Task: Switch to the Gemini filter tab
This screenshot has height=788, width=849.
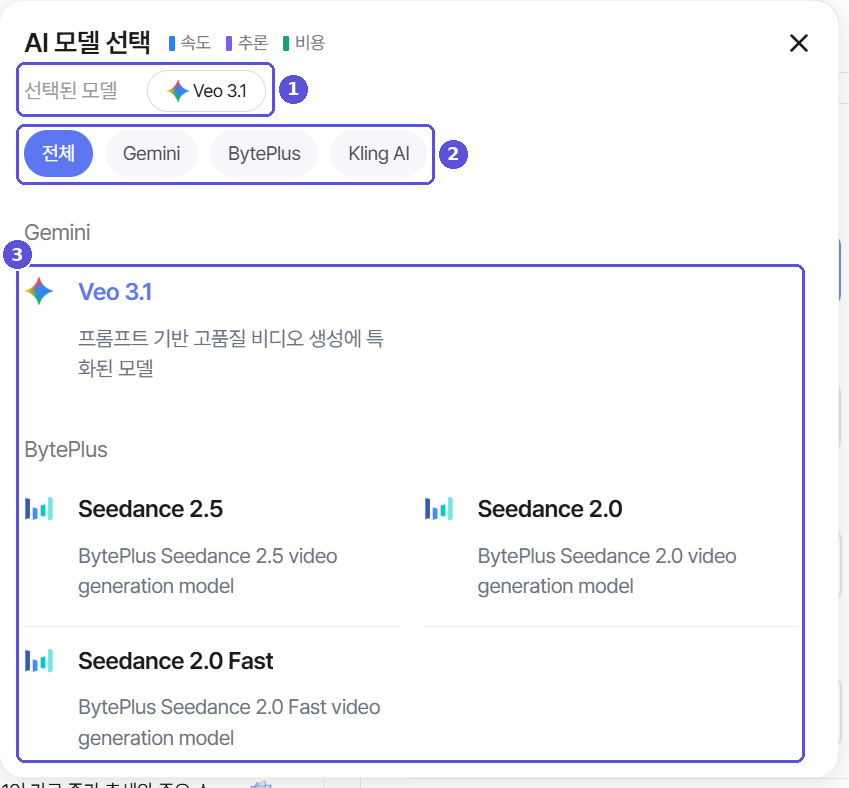Action: coord(152,153)
